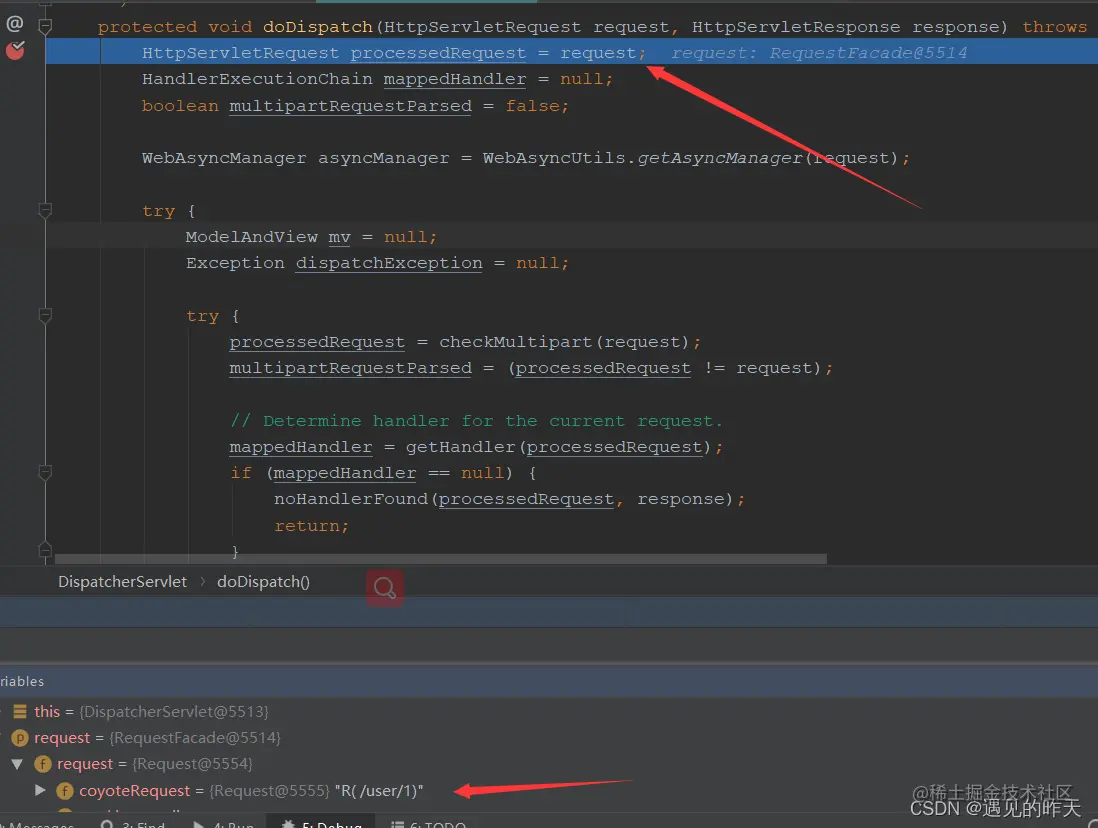Fold the inner try block in gutter
1098x828 pixels.
pyautogui.click(x=45, y=315)
